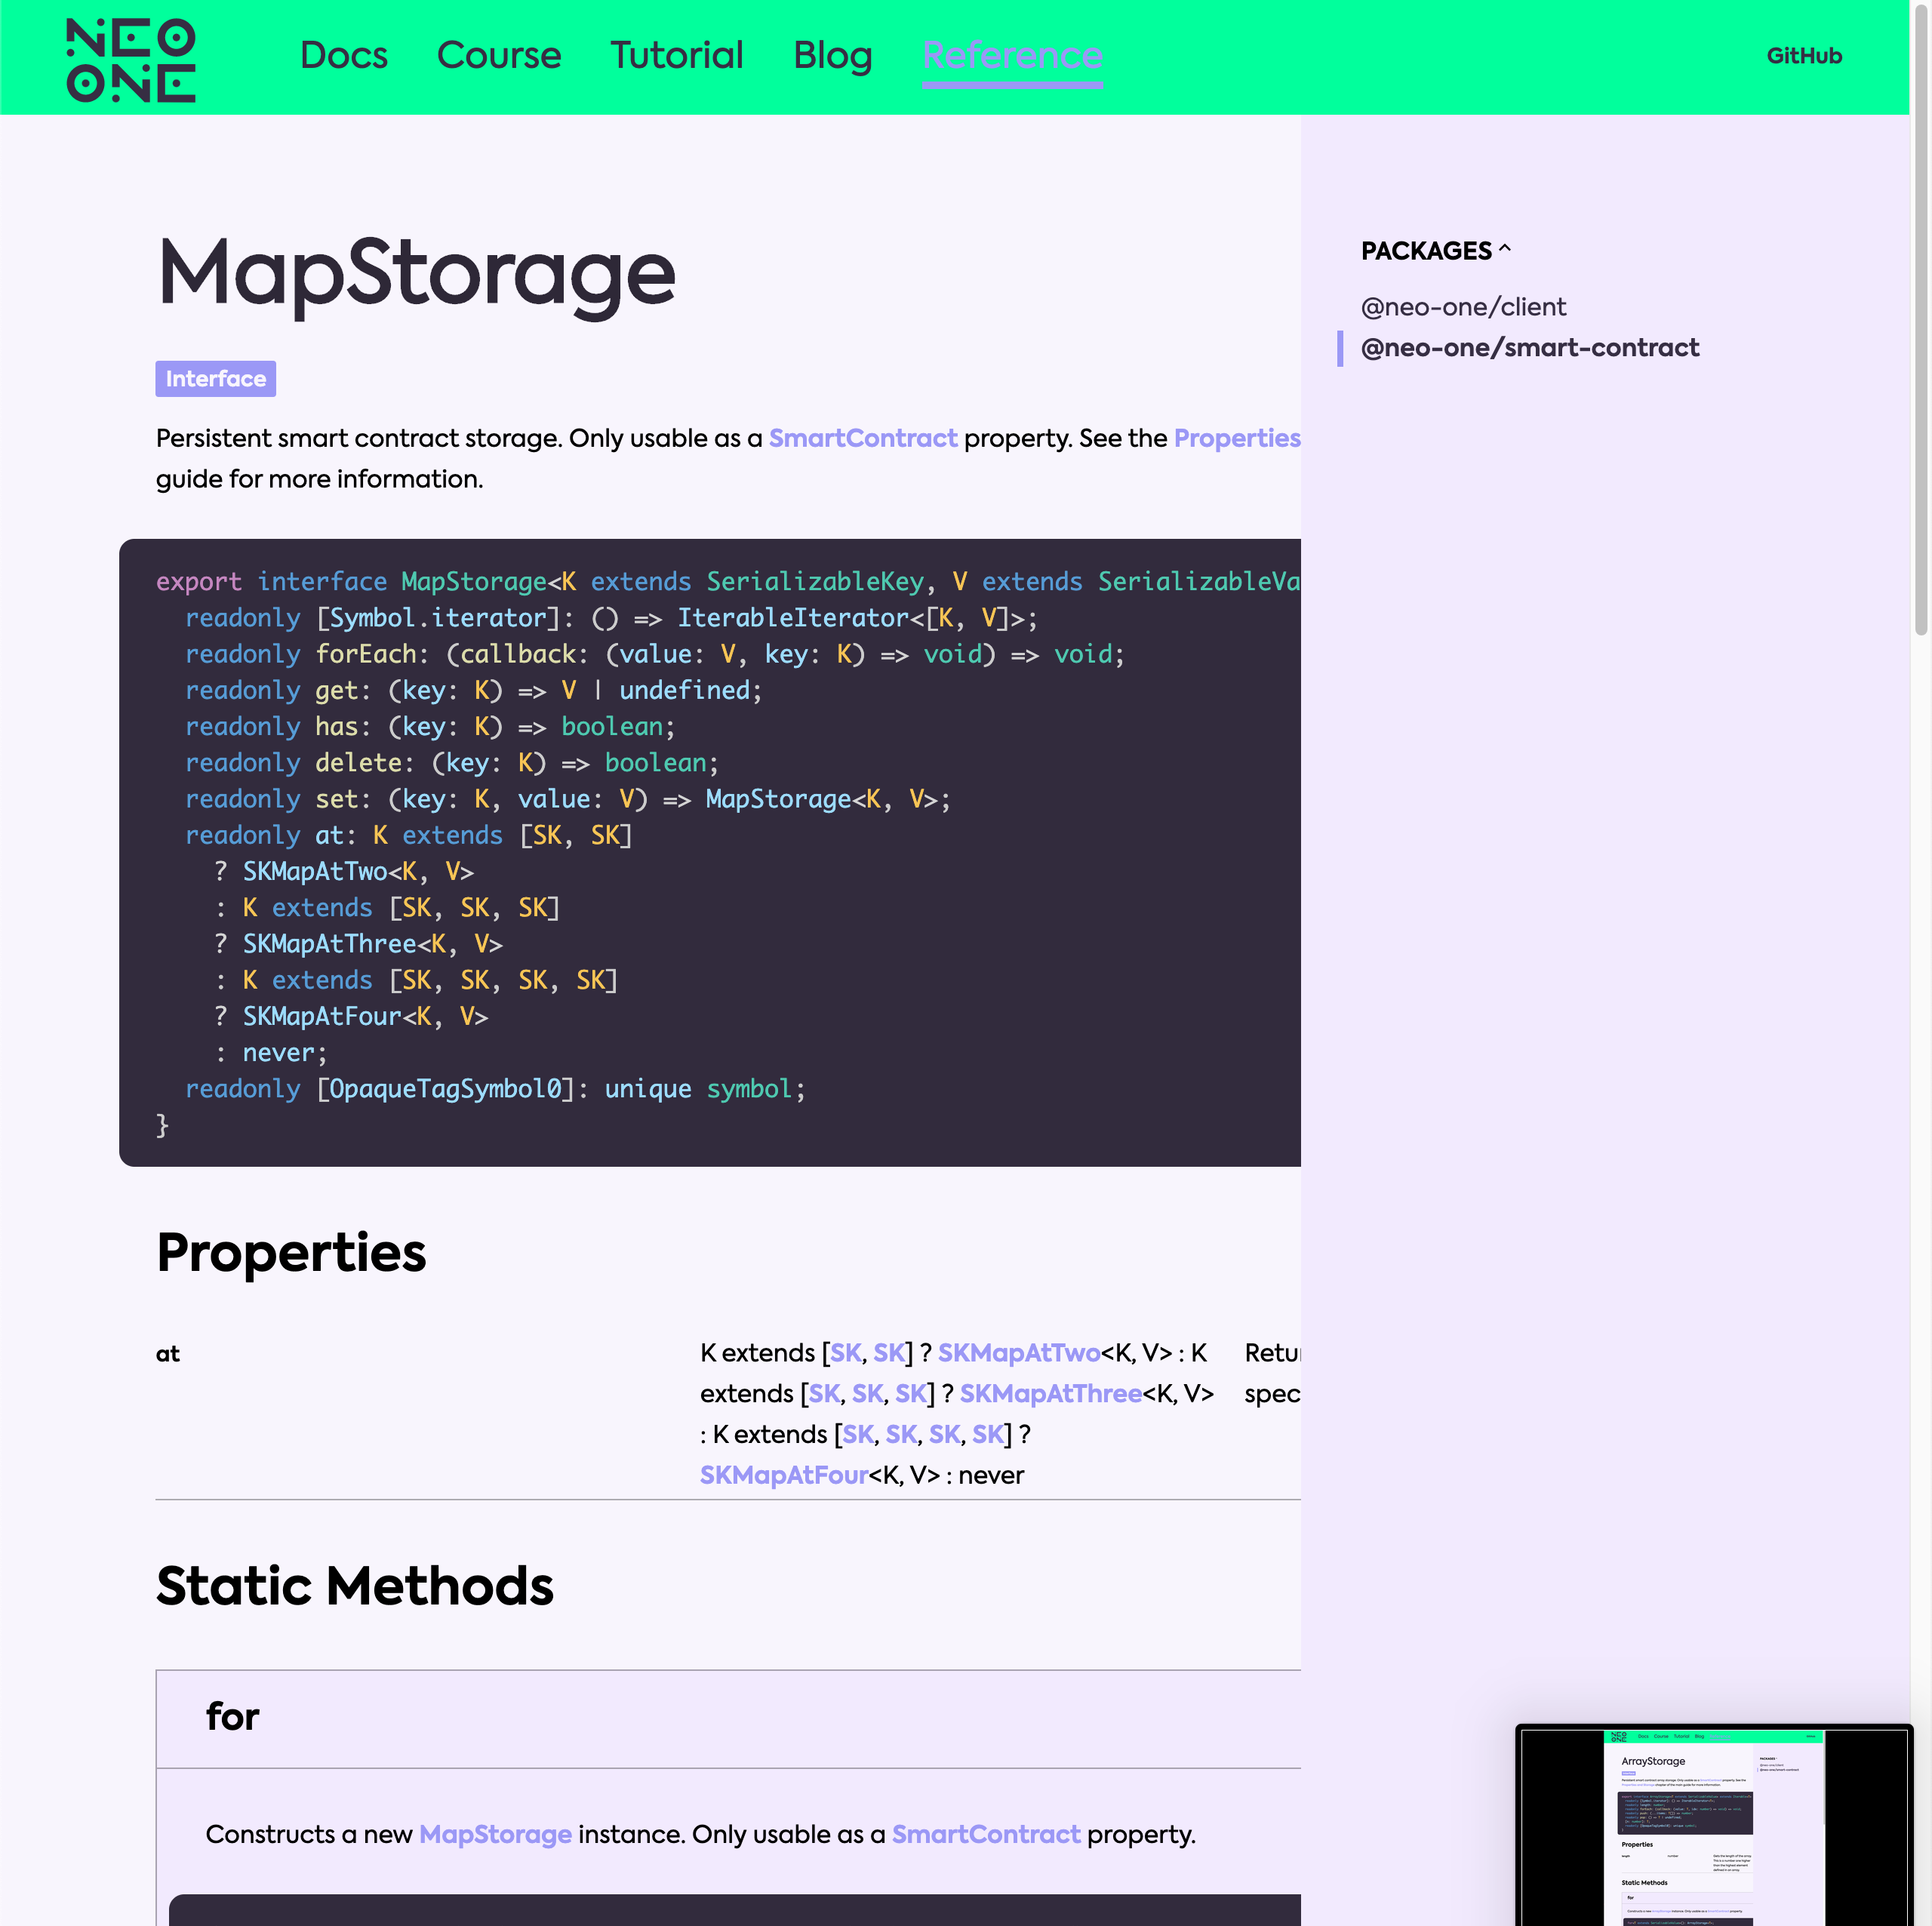Viewport: 1932px width, 1926px height.
Task: Open the Blog page
Action: tap(832, 55)
